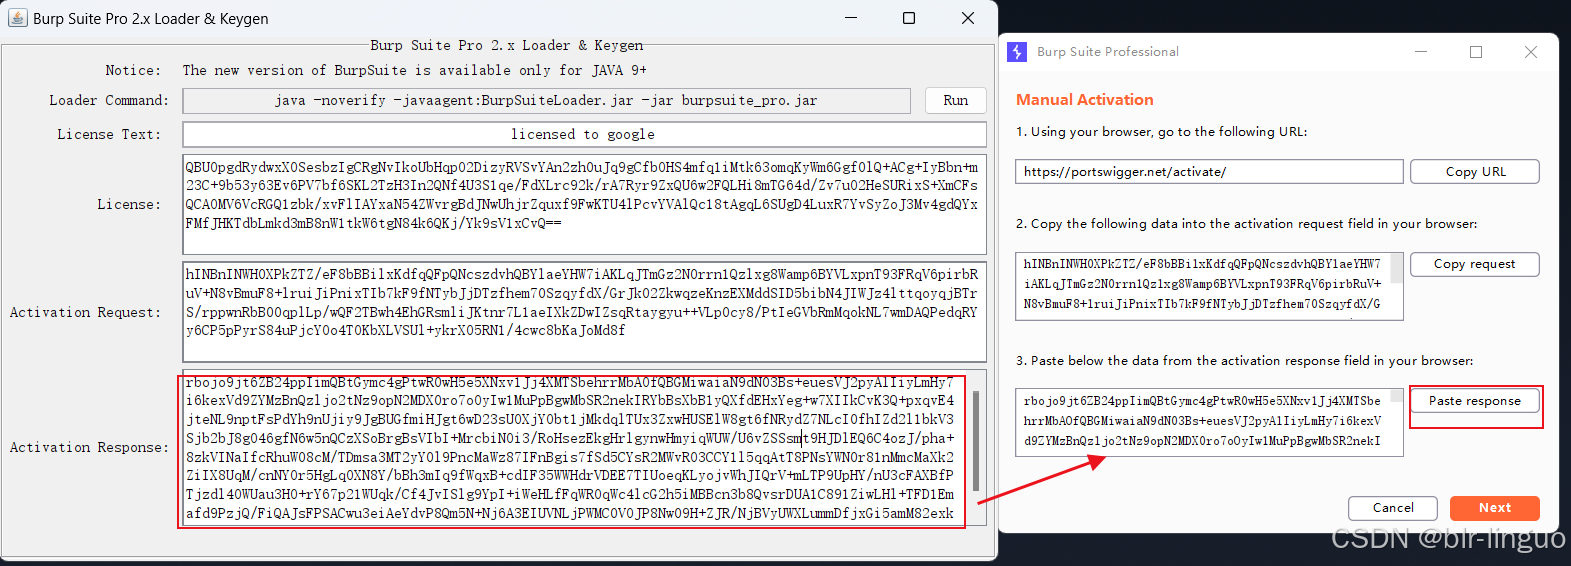Image resolution: width=1571 pixels, height=566 pixels.
Task: Click the 'Activation Request:' label
Action: 85,312
